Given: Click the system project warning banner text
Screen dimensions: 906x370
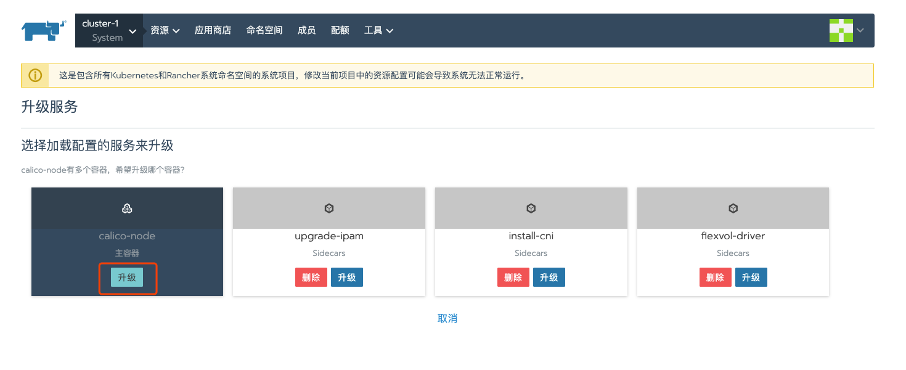Looking at the screenshot, I should tap(292, 76).
